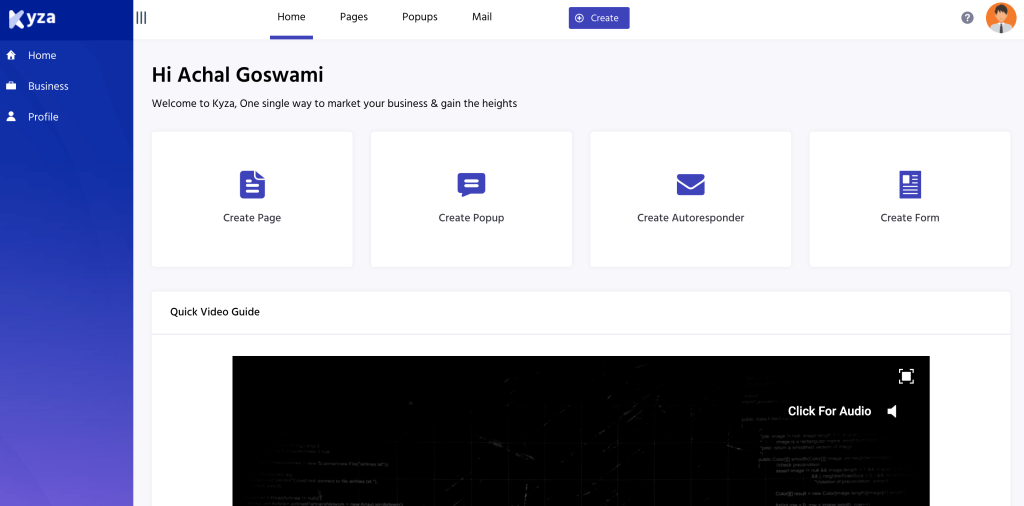Screen dimensions: 1024x506
Task: Click the Create Form icon
Action: coord(910,185)
